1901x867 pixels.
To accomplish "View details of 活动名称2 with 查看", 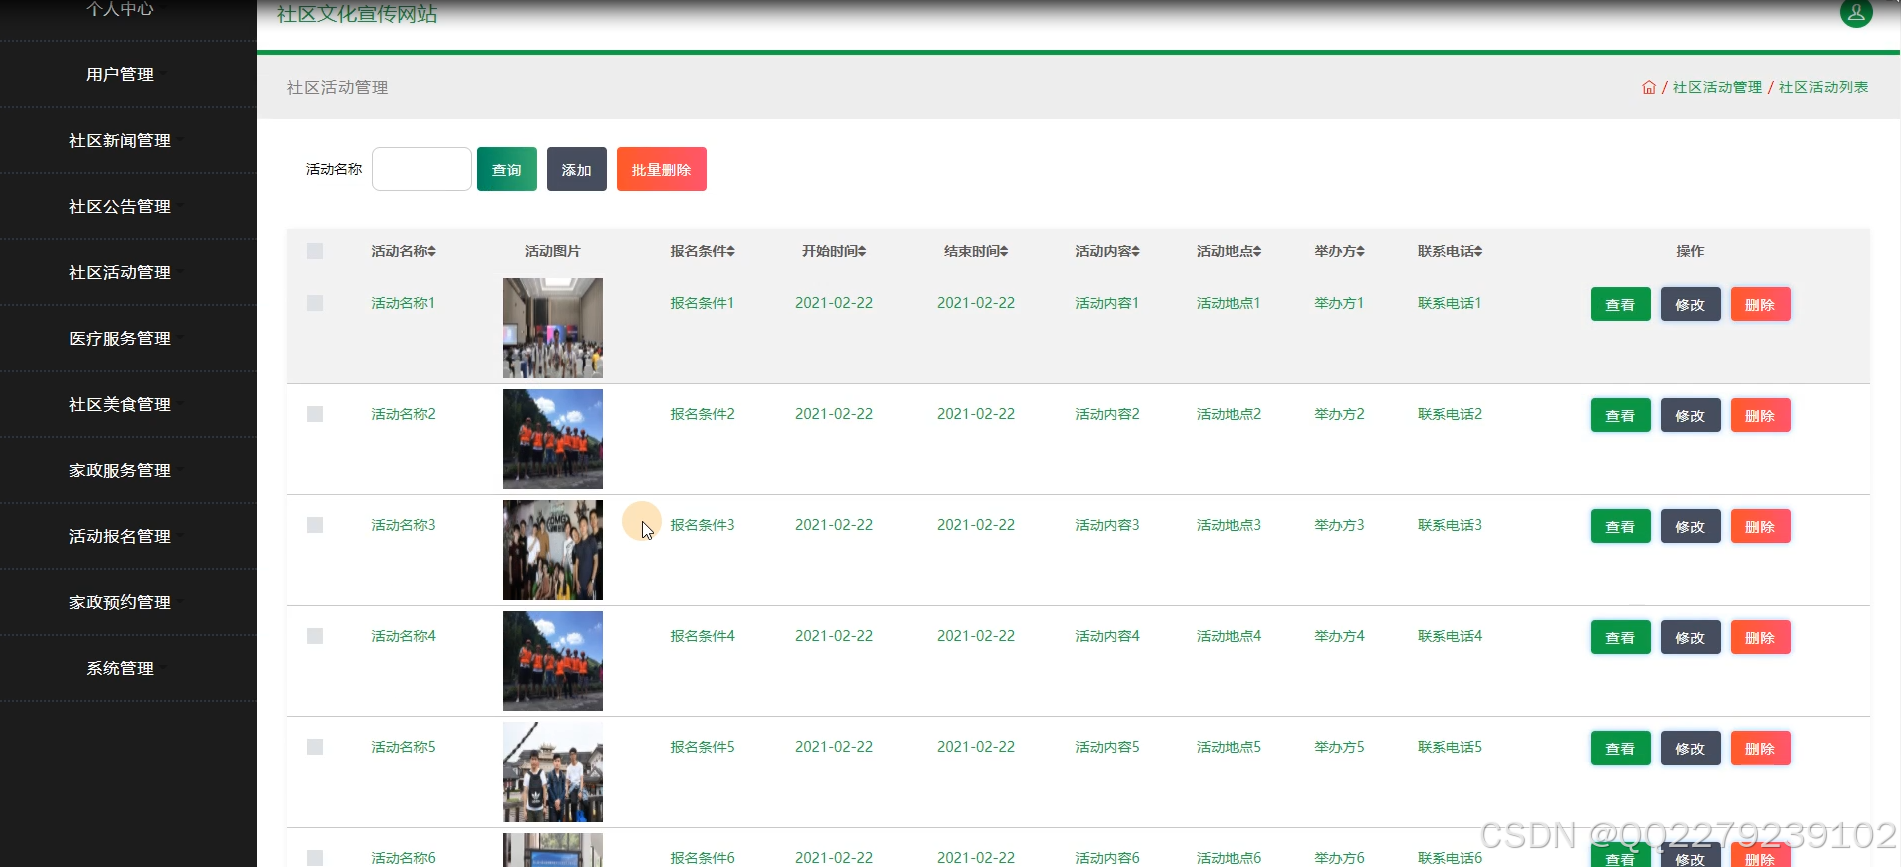I will pyautogui.click(x=1620, y=415).
